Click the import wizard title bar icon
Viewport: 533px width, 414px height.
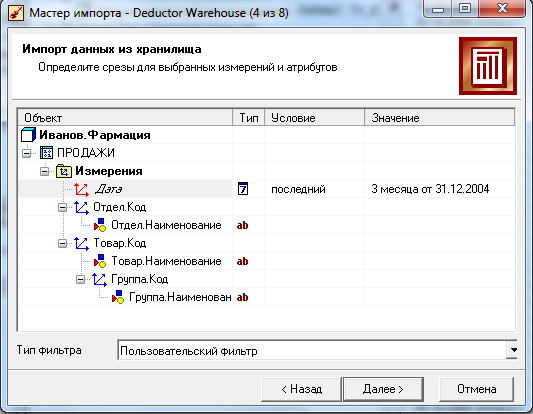15,13
